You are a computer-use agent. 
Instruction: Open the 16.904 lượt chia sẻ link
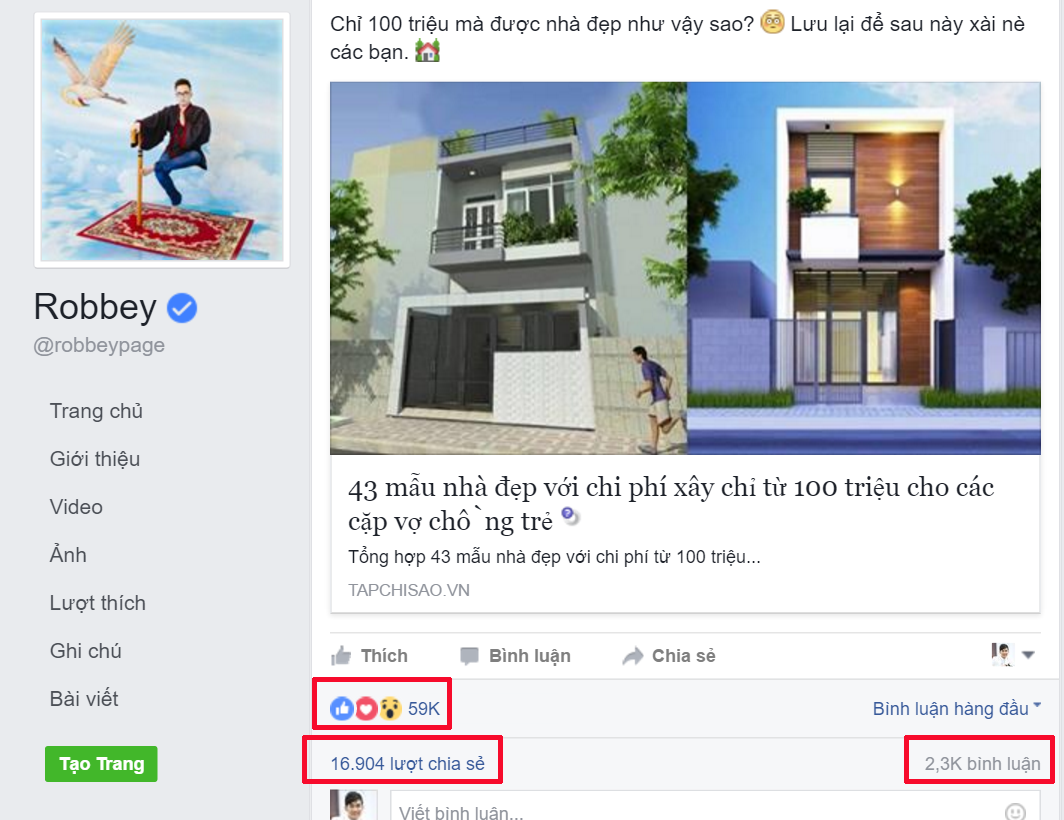point(407,764)
